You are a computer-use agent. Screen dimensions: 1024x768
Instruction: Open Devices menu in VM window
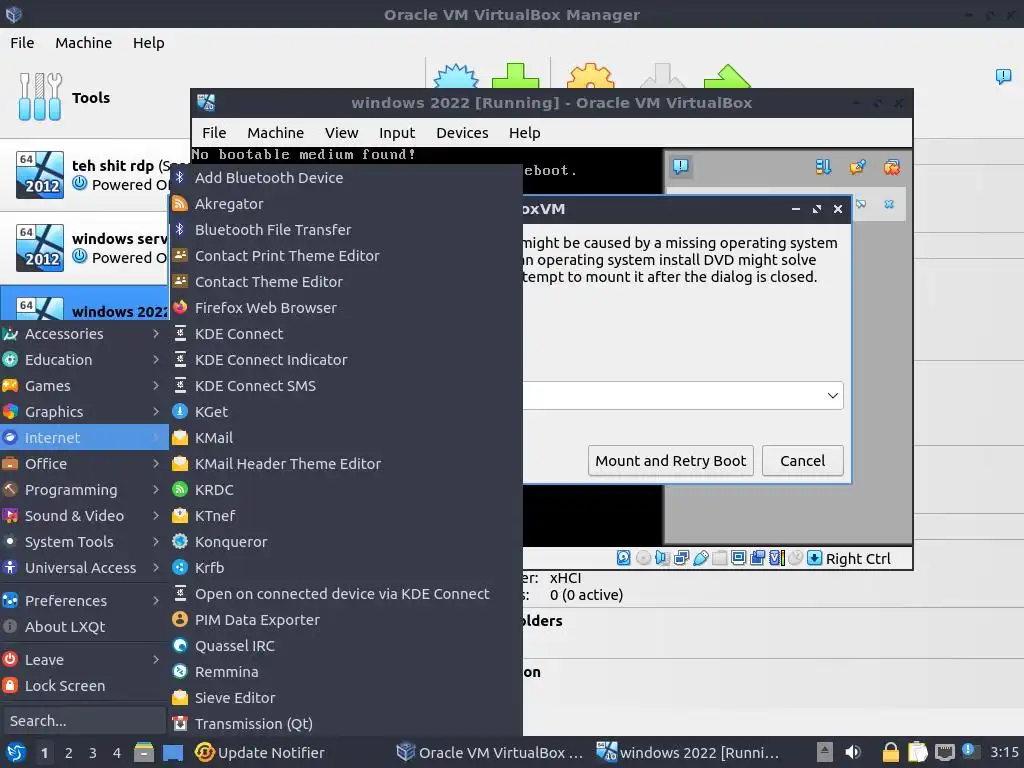462,133
